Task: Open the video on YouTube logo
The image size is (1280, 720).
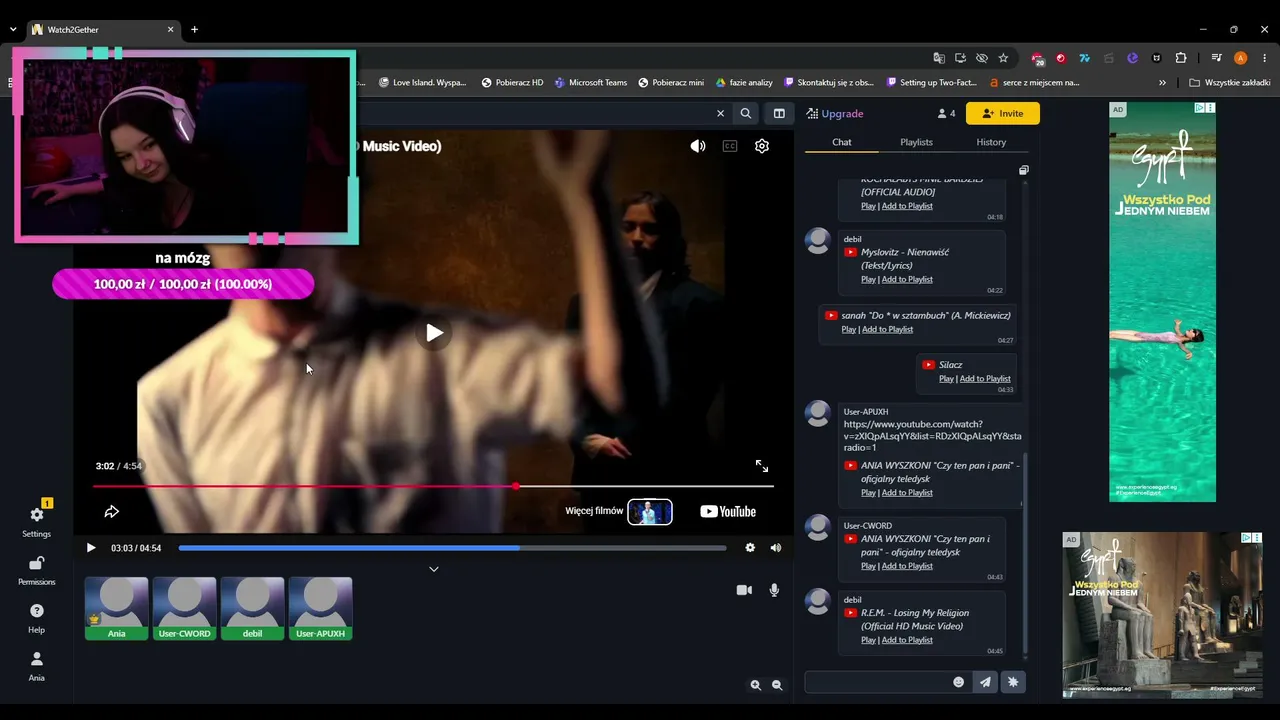Action: (x=728, y=512)
